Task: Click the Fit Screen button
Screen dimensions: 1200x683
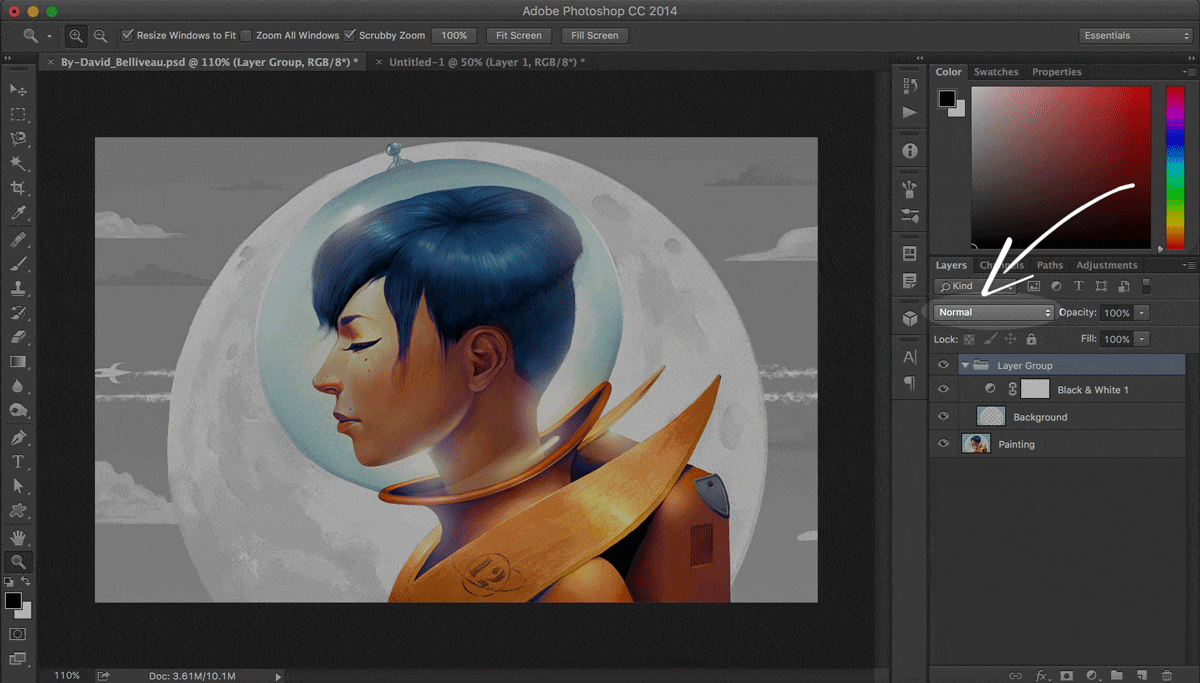Action: click(519, 35)
